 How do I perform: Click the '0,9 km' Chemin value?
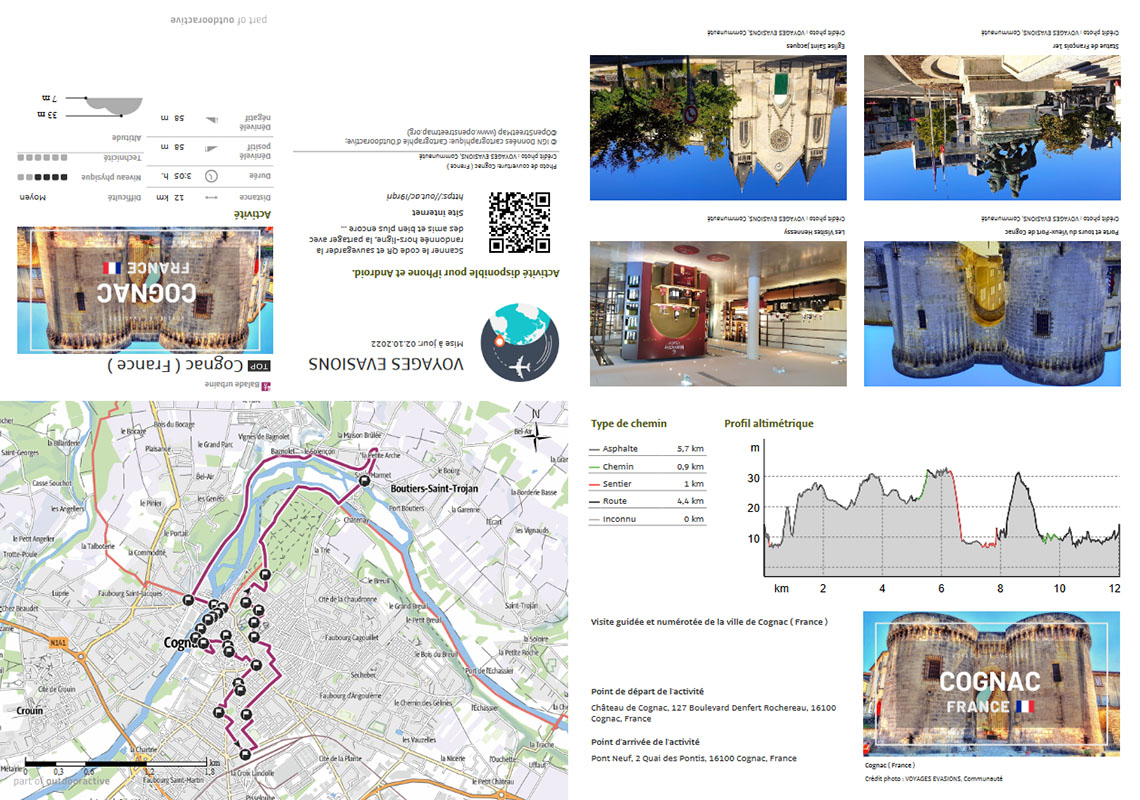[x=690, y=466]
